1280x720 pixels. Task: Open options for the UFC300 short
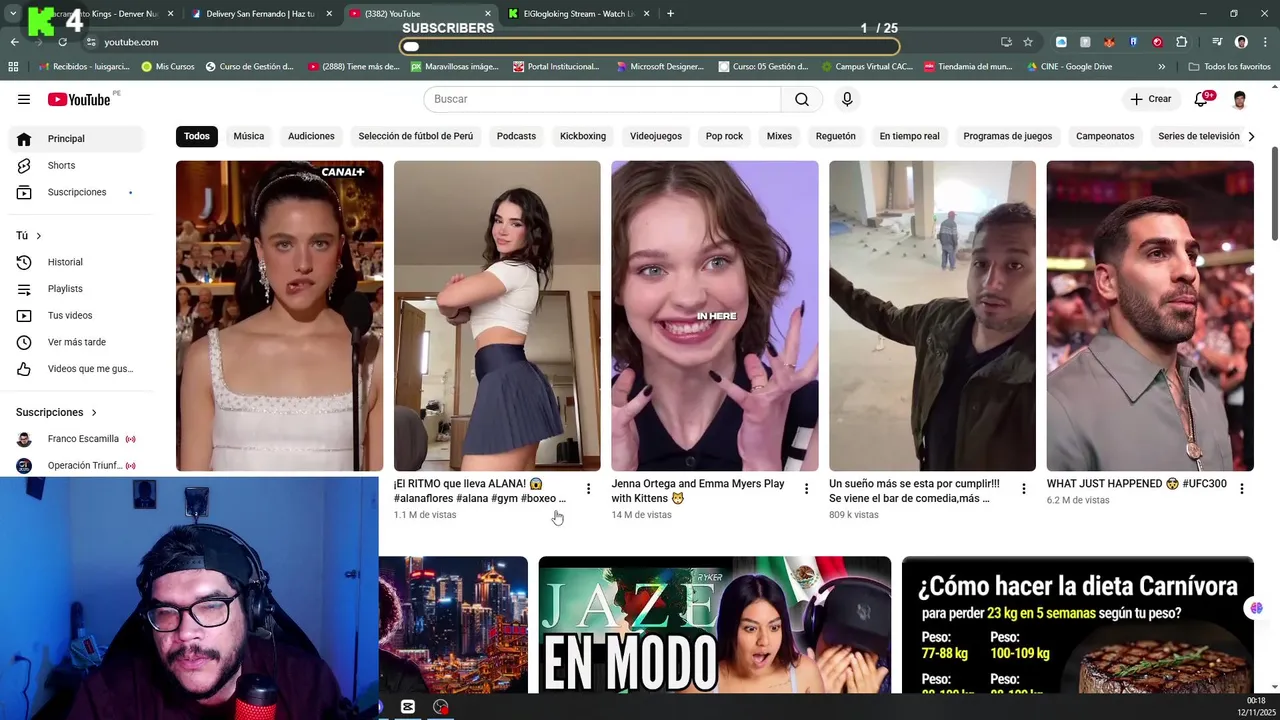pos(1241,489)
